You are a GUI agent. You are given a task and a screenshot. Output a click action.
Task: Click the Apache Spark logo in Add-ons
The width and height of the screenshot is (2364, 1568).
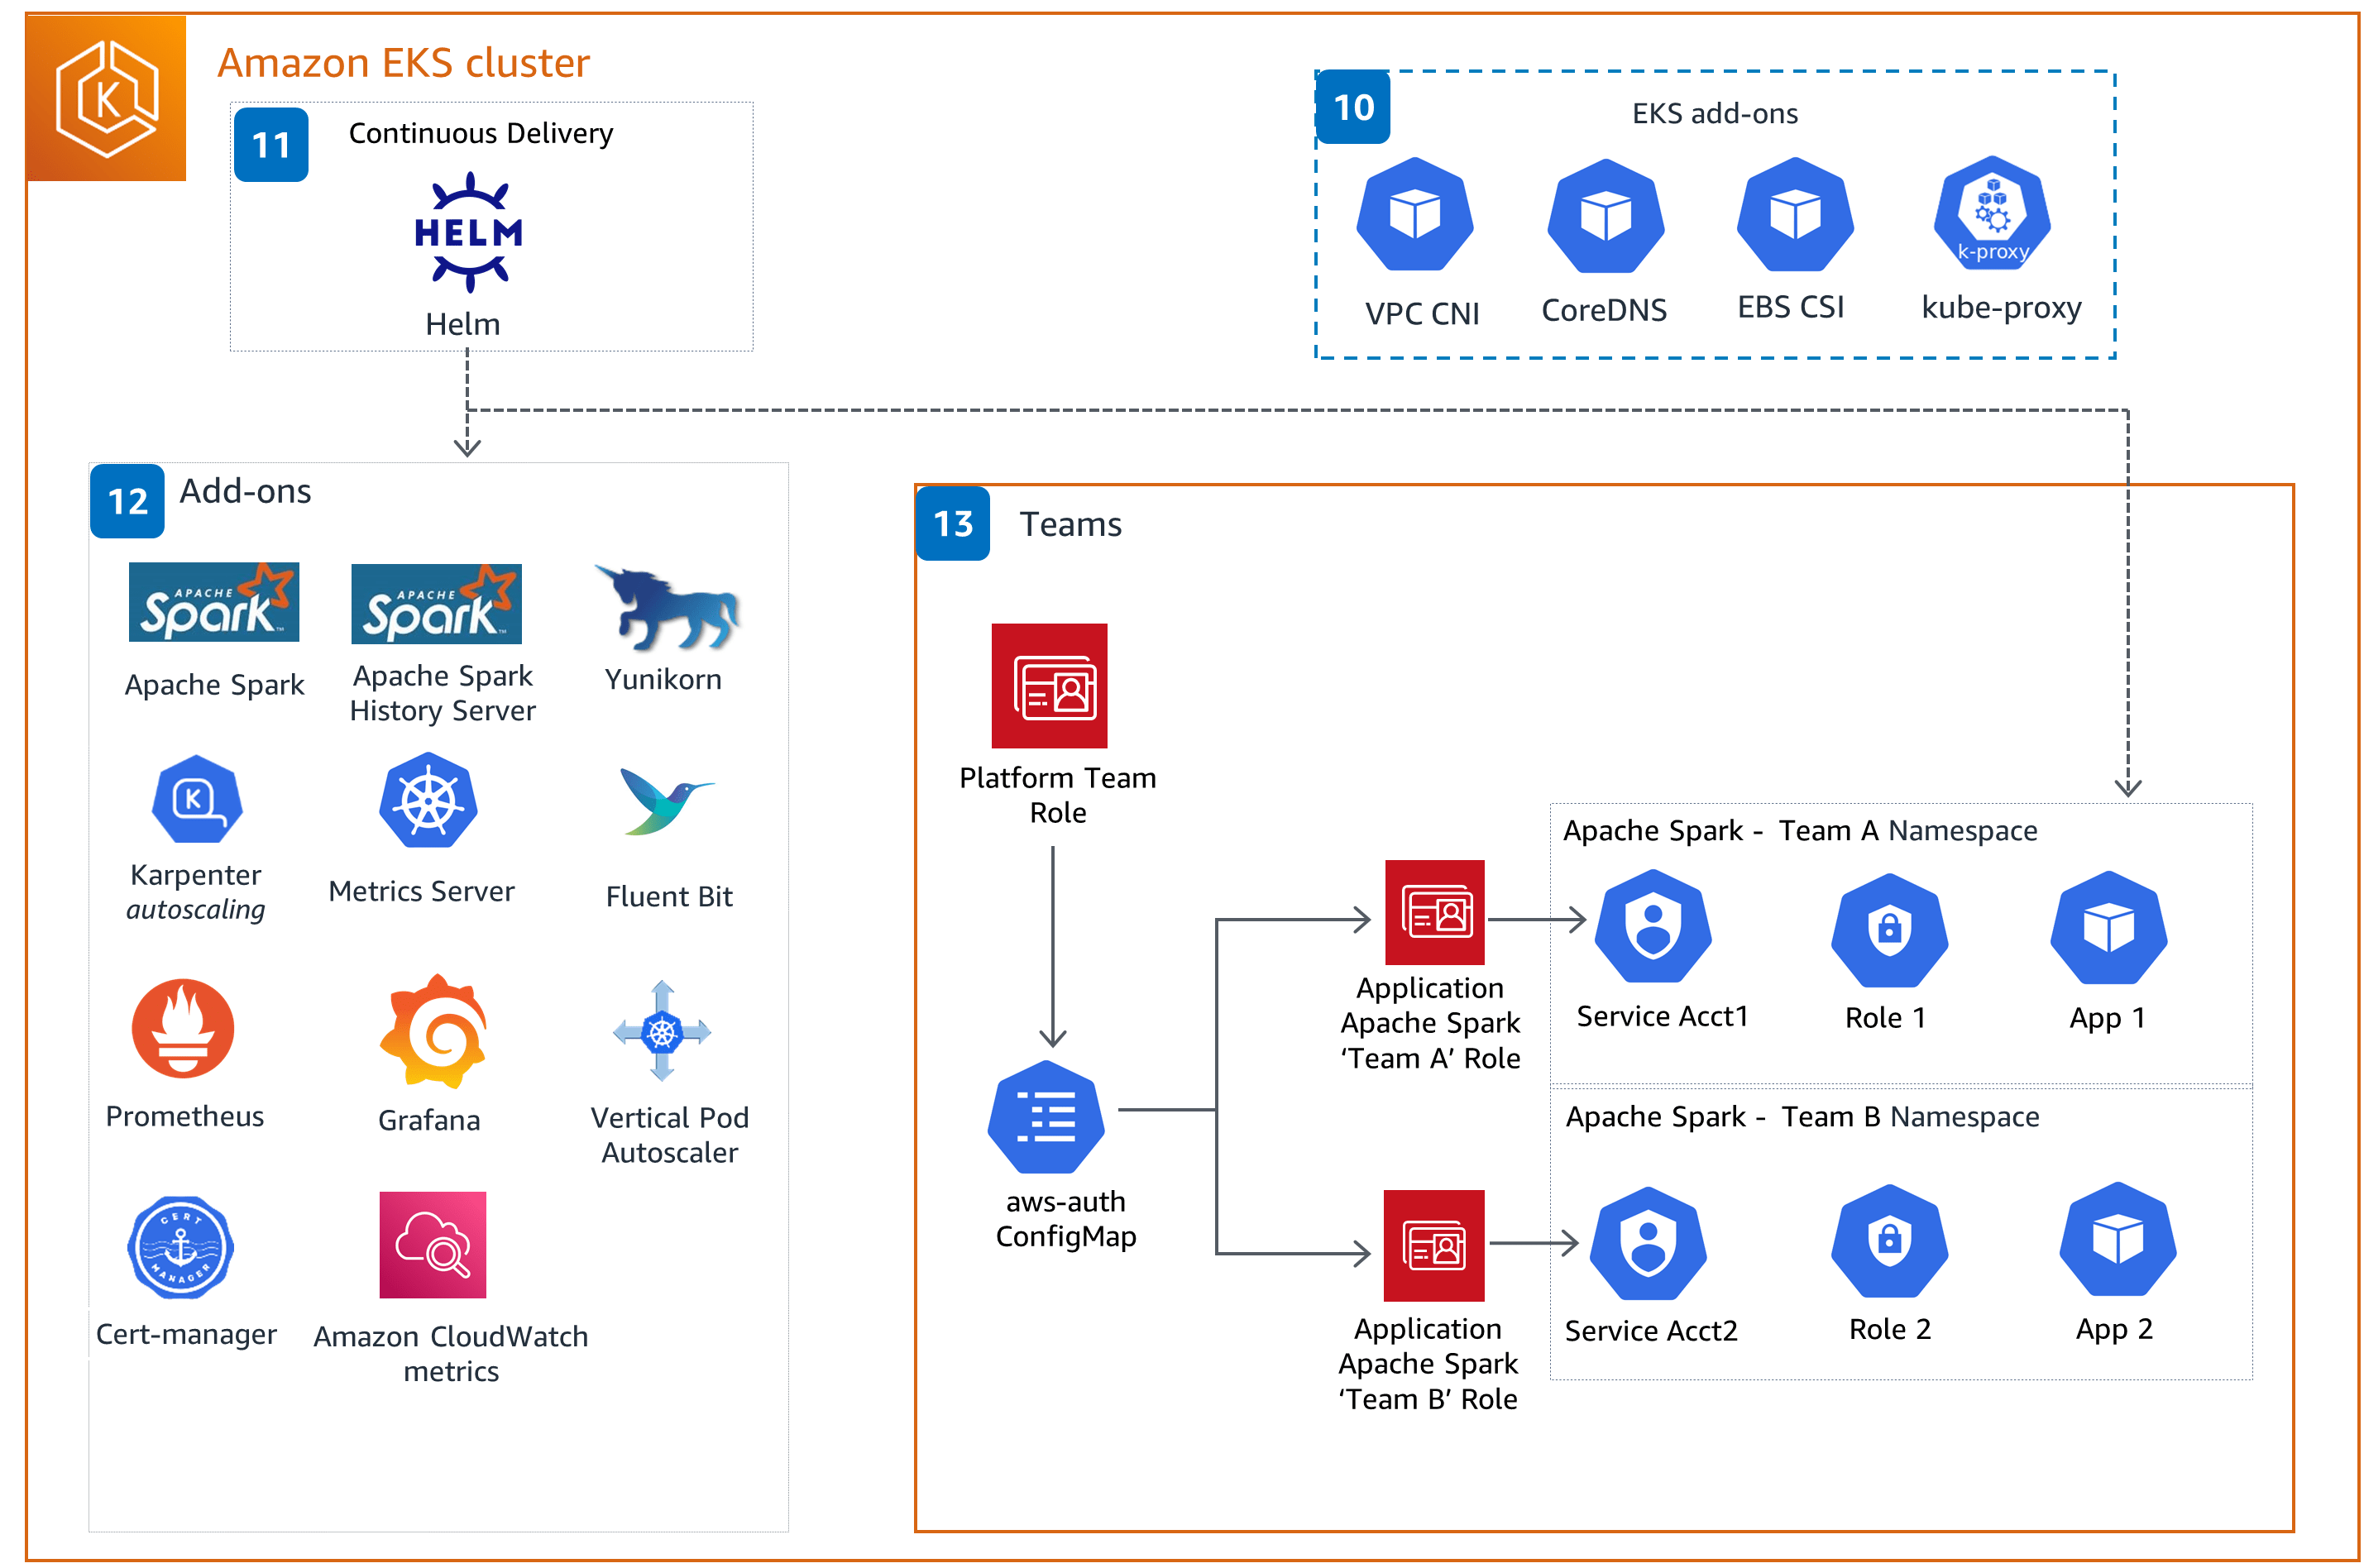point(213,602)
